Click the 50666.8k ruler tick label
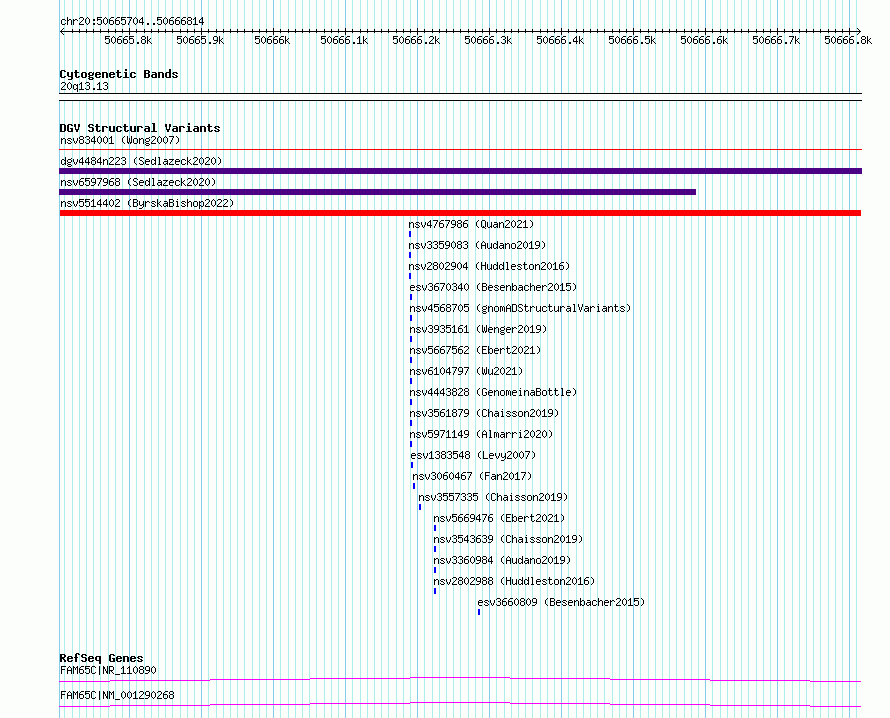This screenshot has width=890, height=718. point(848,40)
